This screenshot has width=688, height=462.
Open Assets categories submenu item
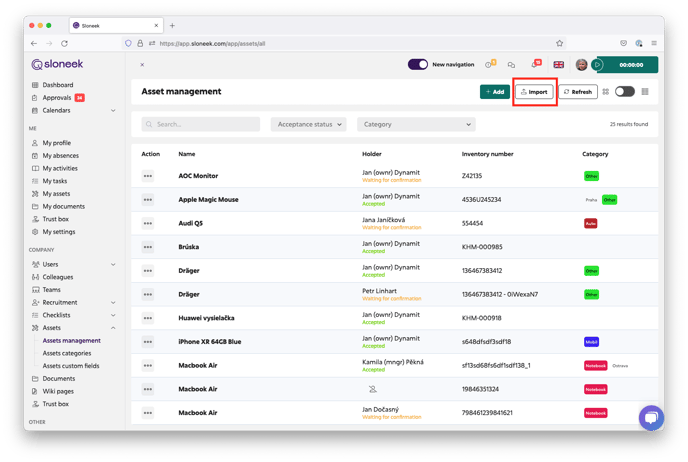(67, 353)
